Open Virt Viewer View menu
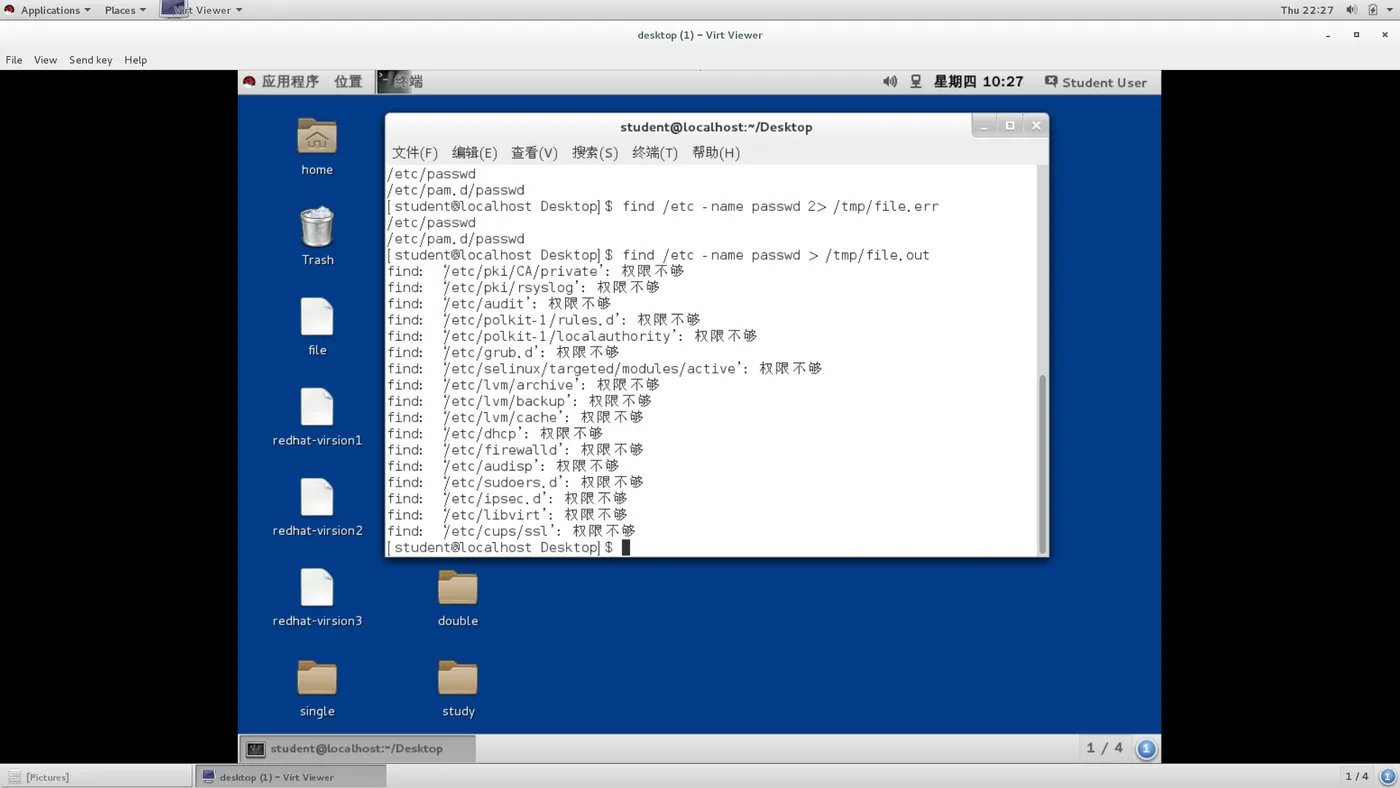This screenshot has height=788, width=1400. tap(45, 60)
